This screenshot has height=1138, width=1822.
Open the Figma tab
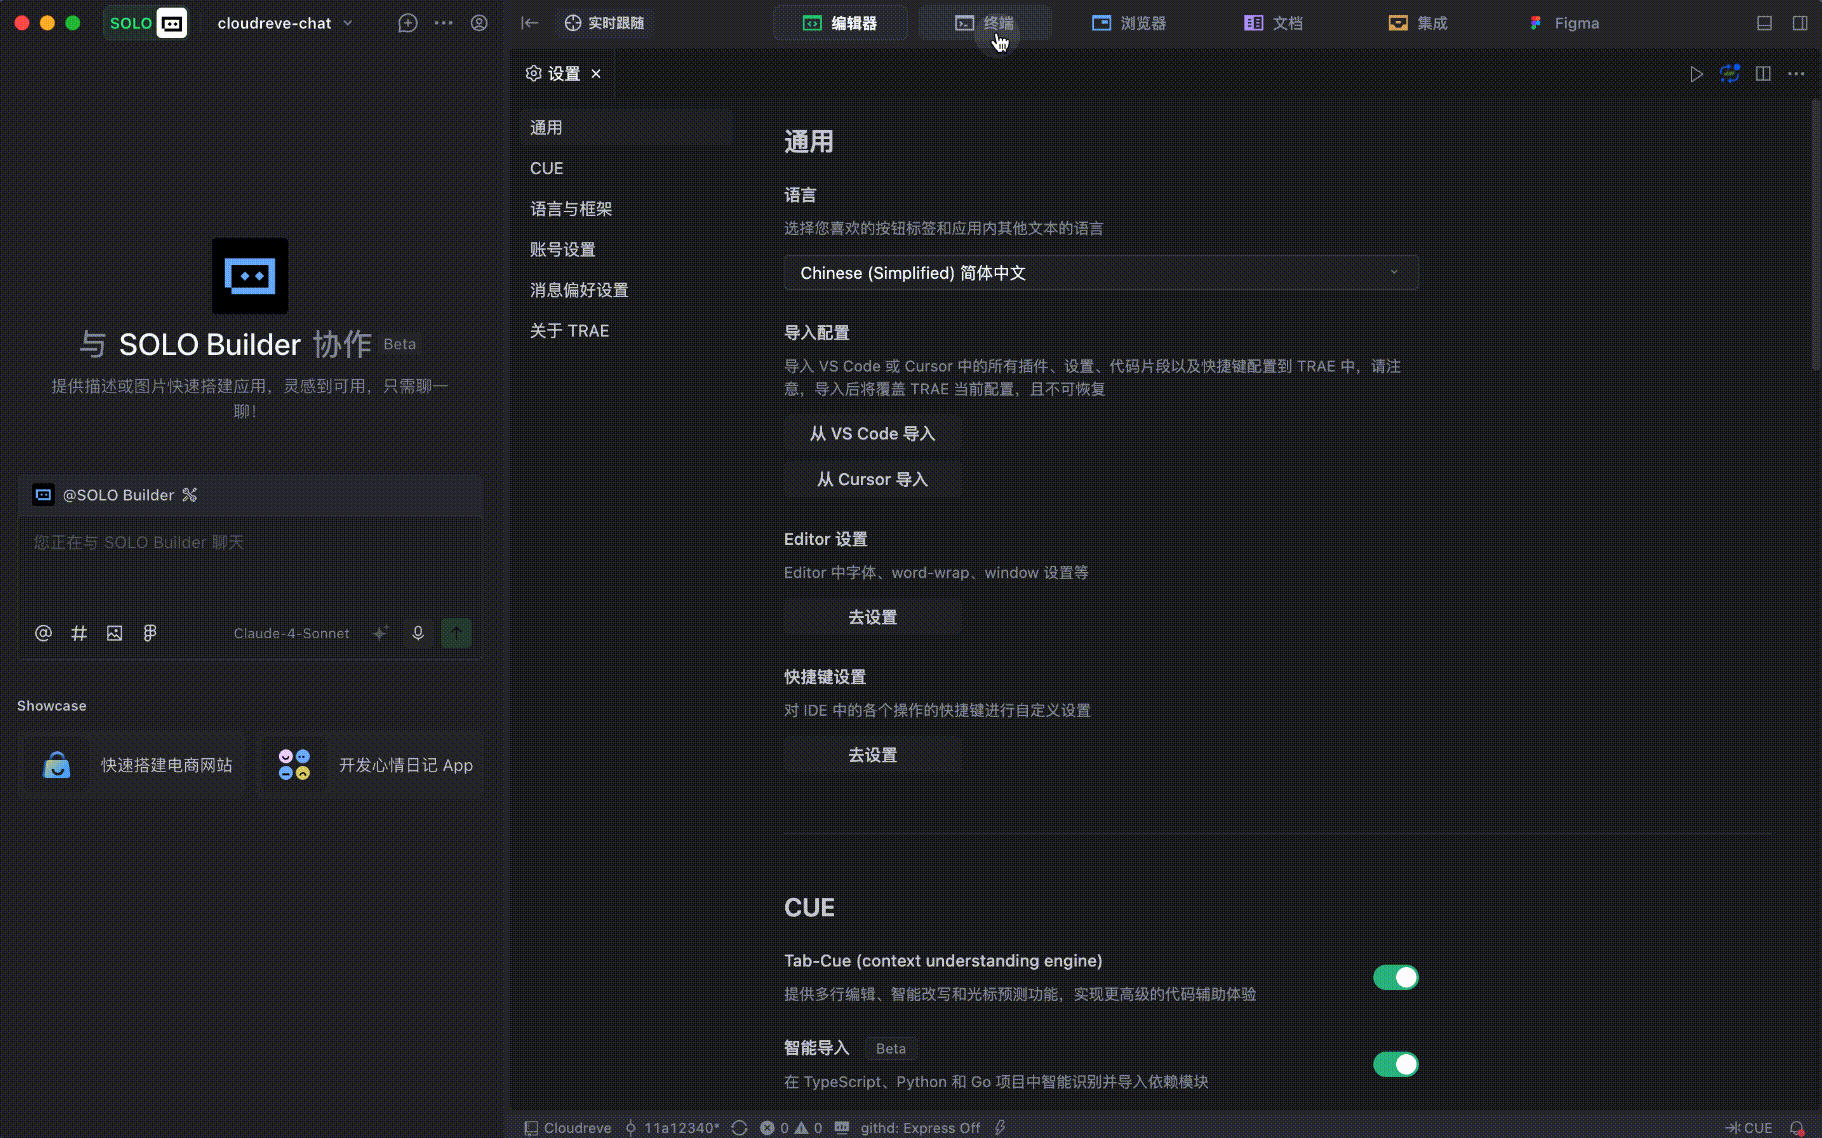click(x=1564, y=23)
